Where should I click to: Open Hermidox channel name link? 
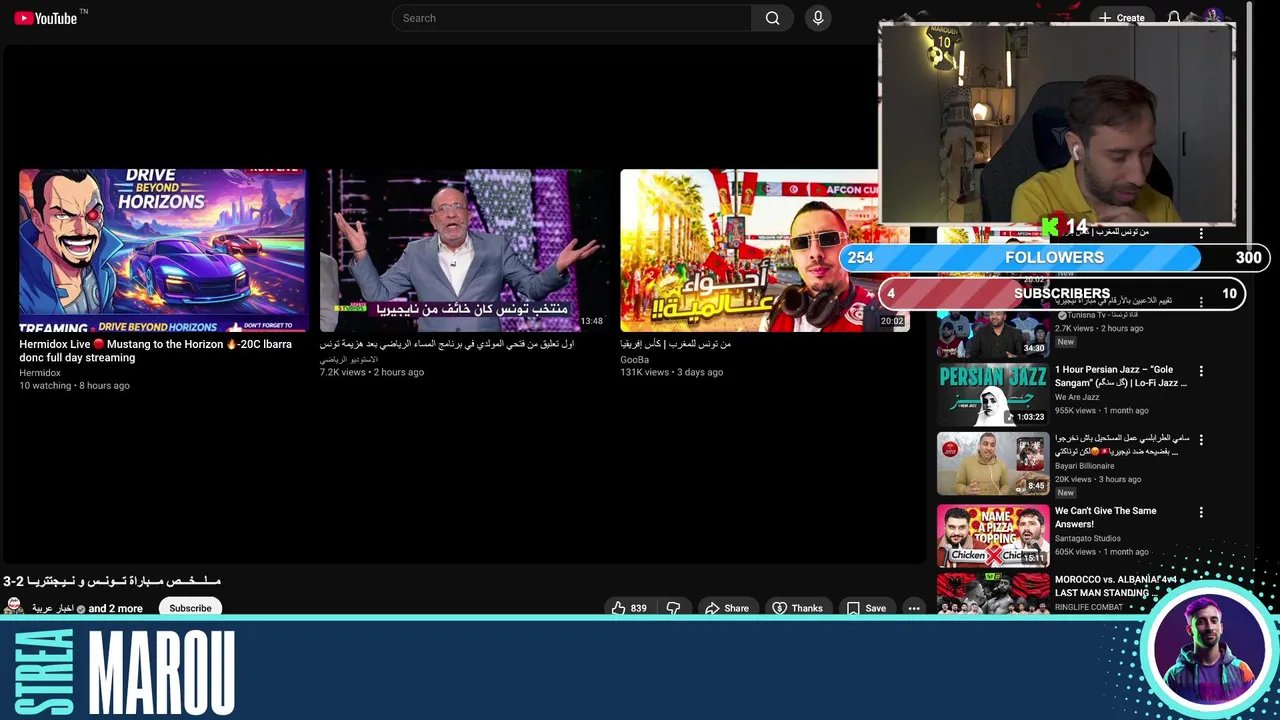(40, 373)
